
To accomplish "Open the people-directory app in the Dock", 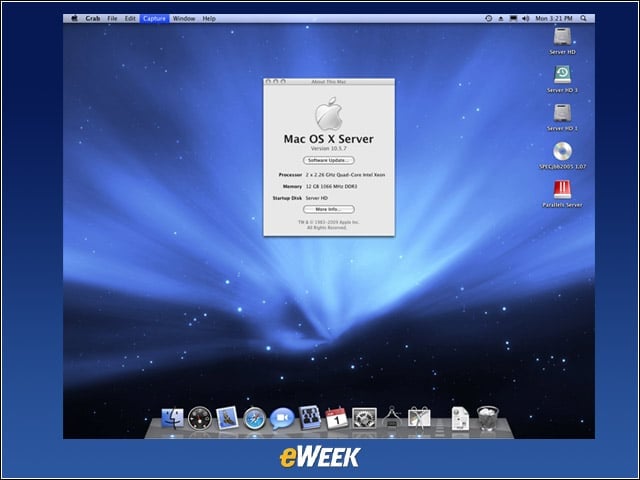I will (x=309, y=418).
